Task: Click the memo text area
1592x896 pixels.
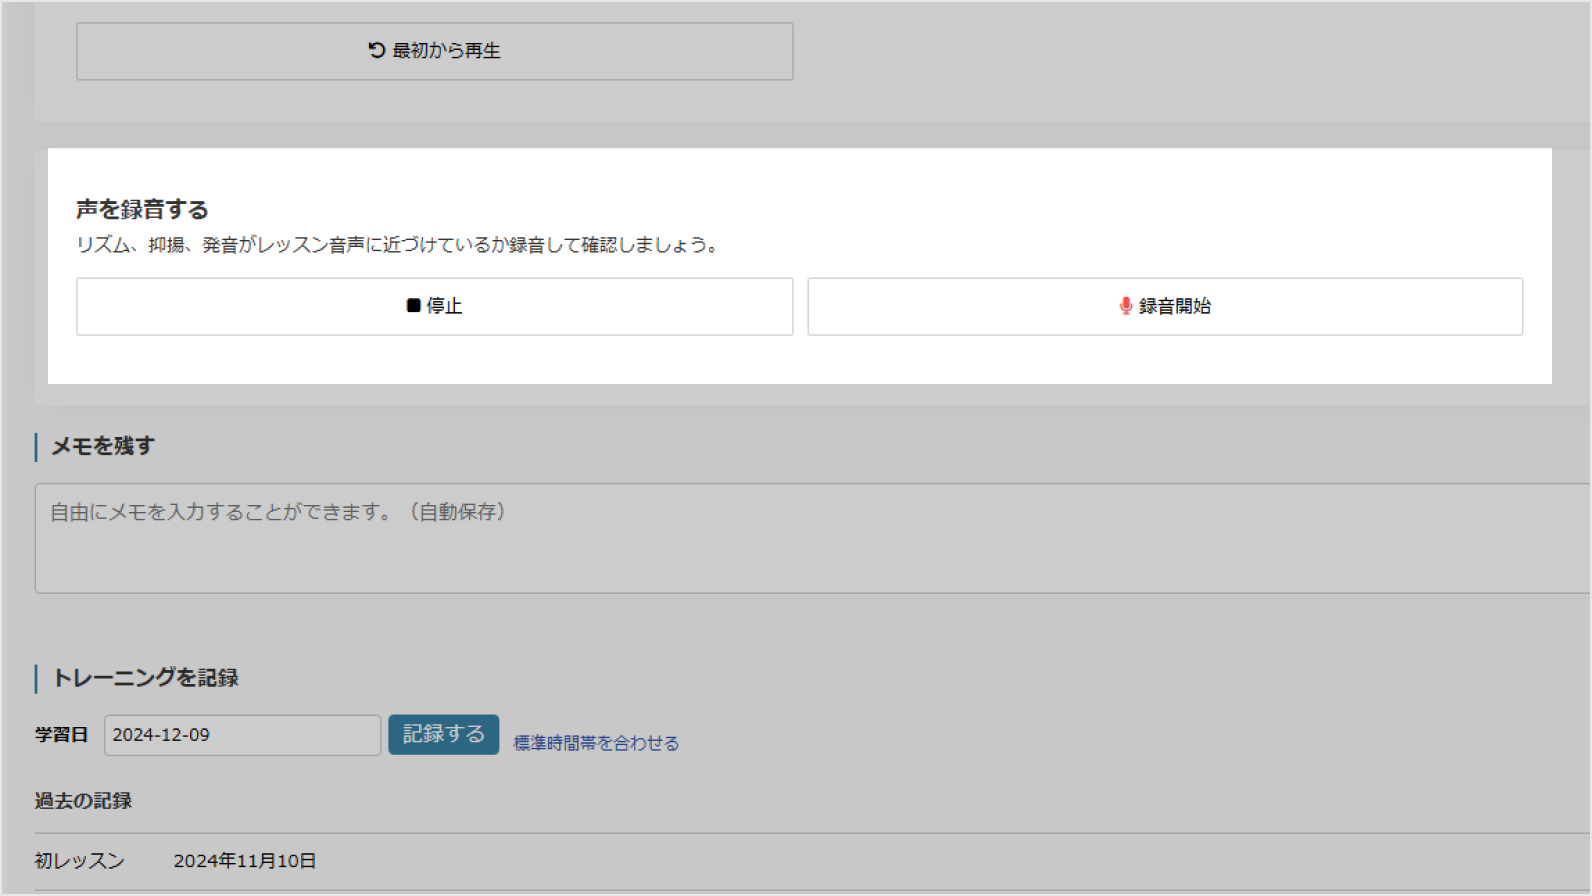Action: point(812,538)
